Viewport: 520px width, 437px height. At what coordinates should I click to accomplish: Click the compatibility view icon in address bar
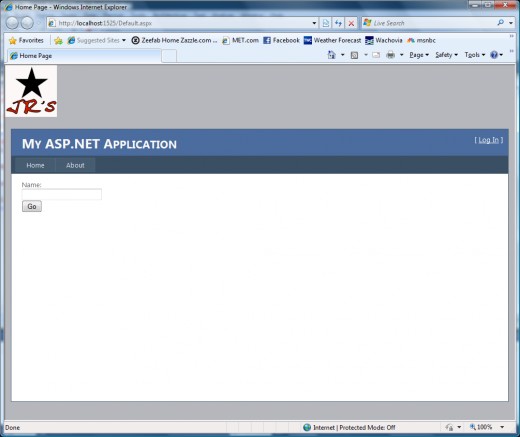coord(326,23)
